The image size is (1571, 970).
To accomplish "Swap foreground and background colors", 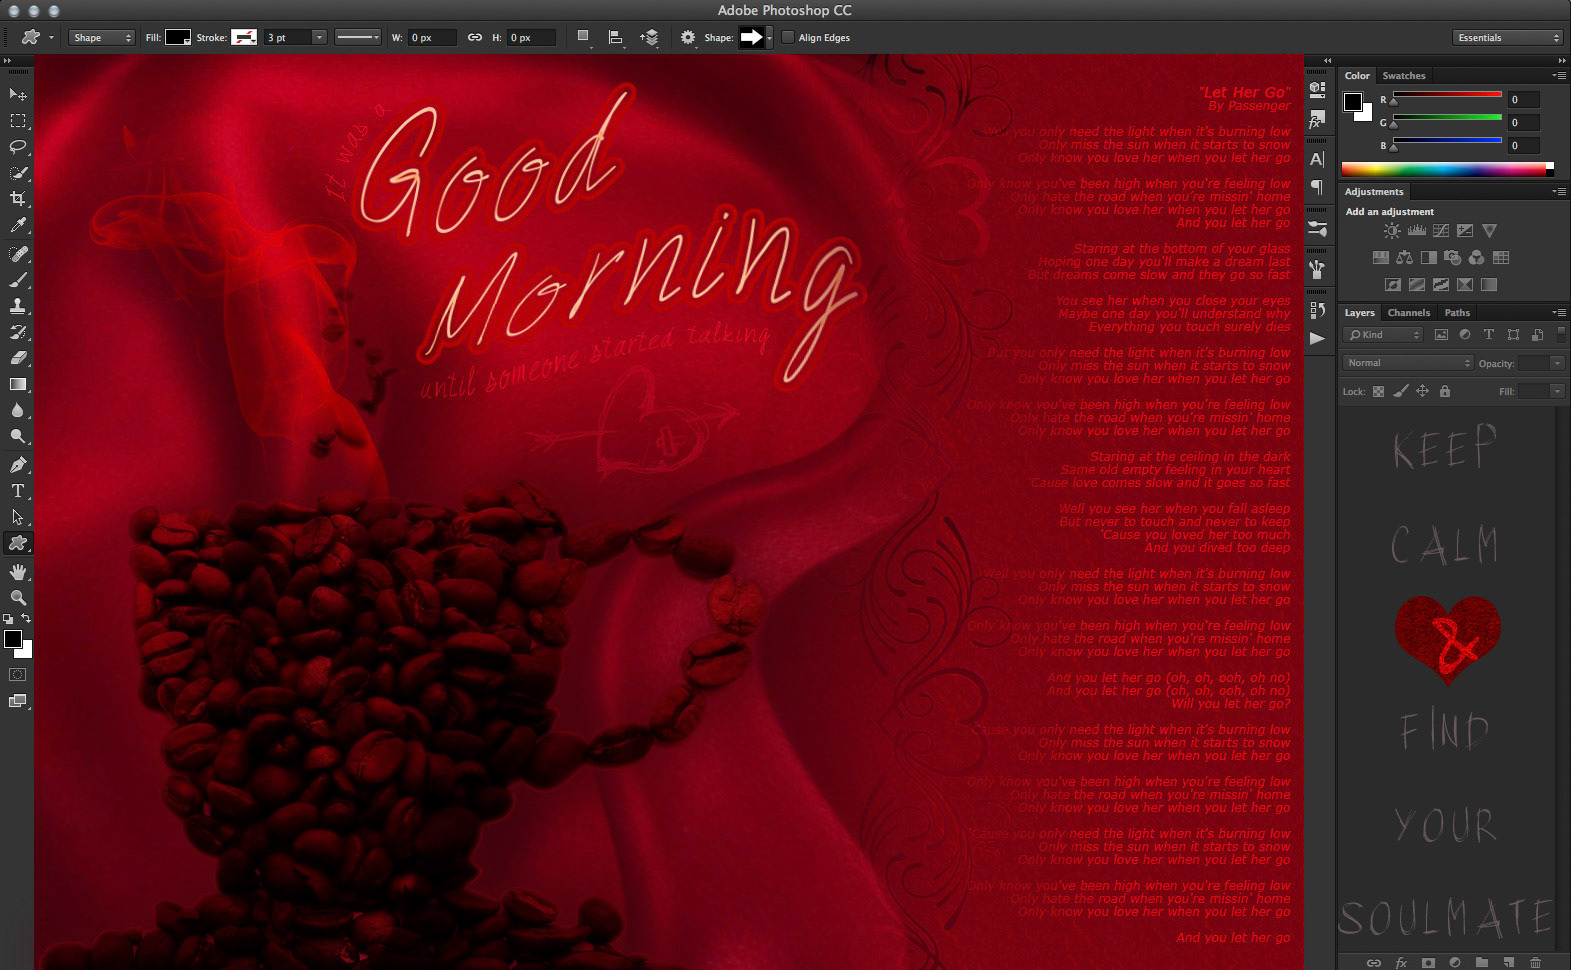I will (26, 619).
